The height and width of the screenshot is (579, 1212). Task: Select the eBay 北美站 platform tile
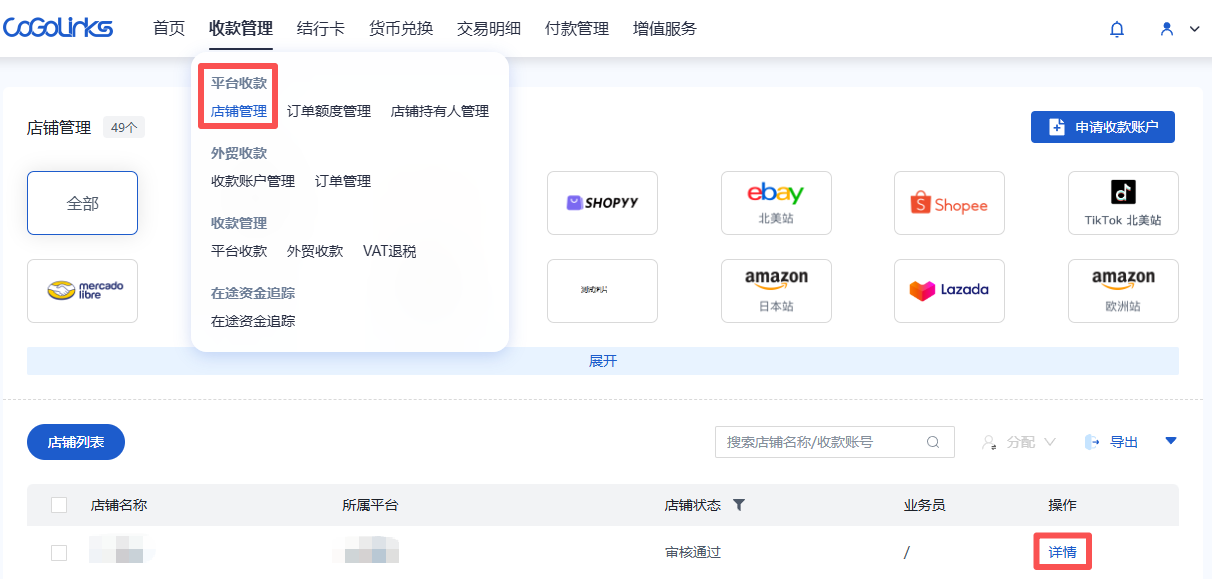pyautogui.click(x=775, y=203)
